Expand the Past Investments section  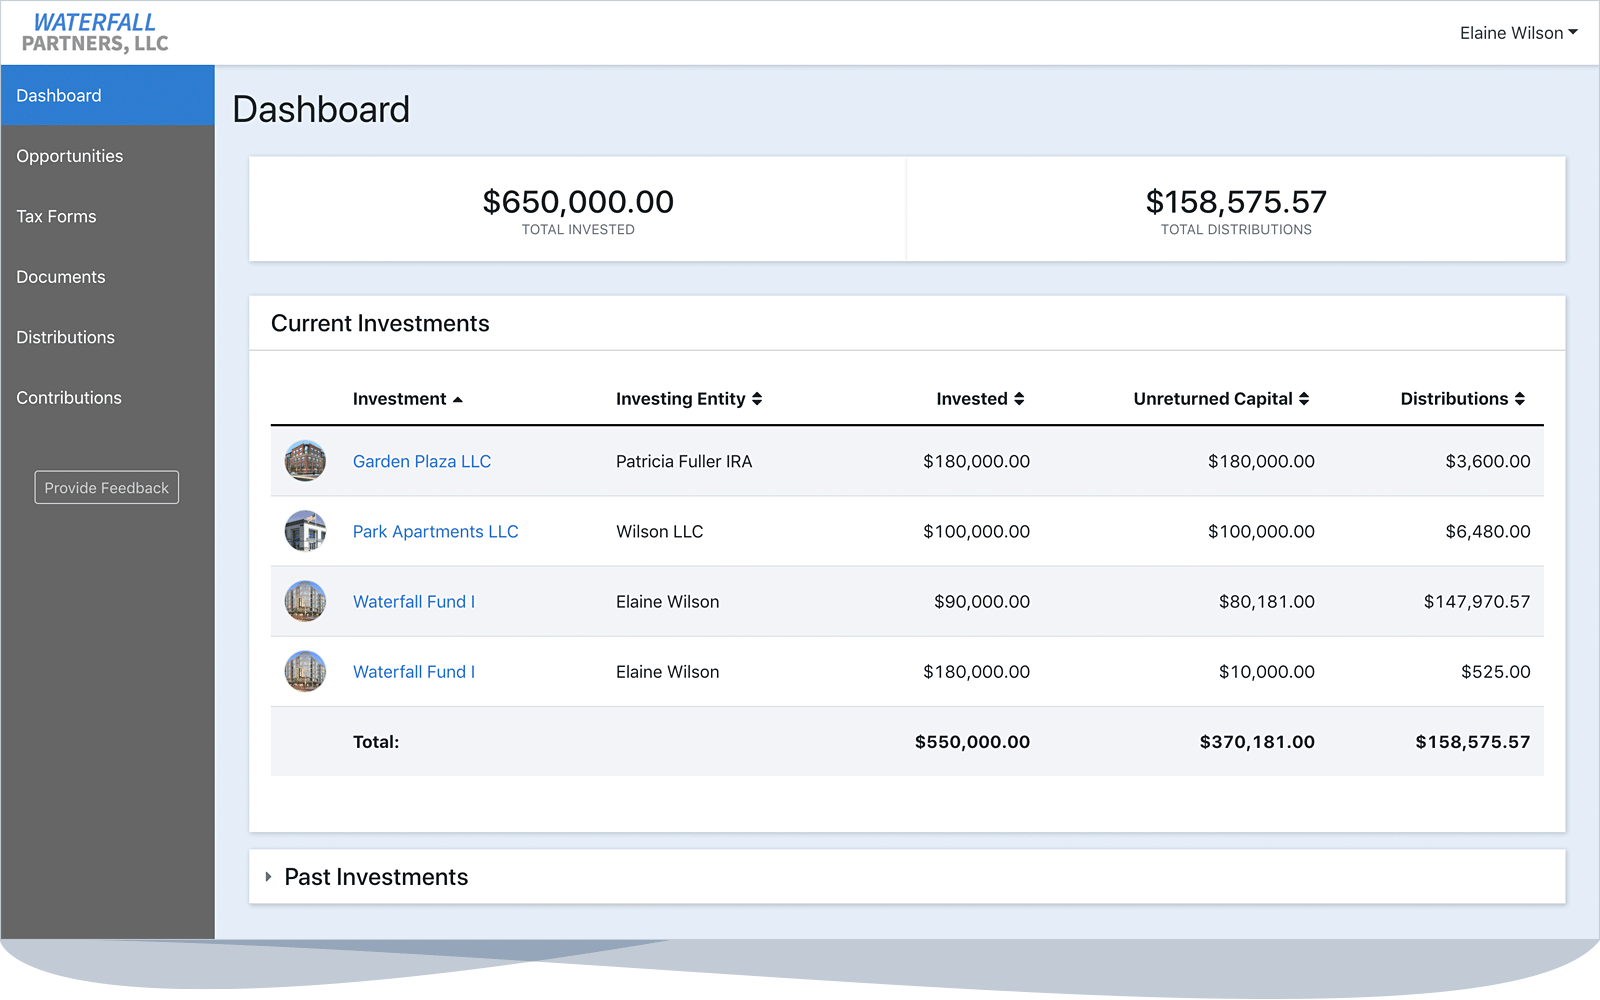point(376,876)
